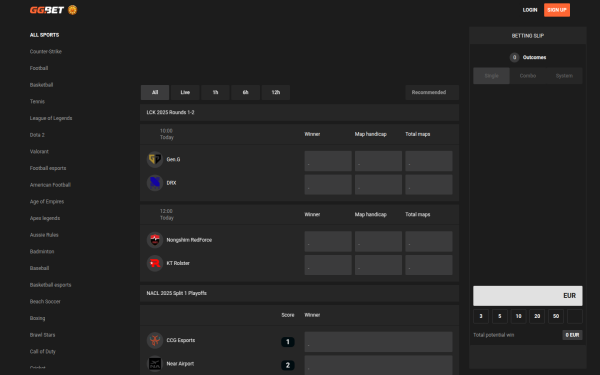Screen dimensions: 600x375
Task: Click the Nongshim RedForce Total maps odds cell
Action: 429,241
